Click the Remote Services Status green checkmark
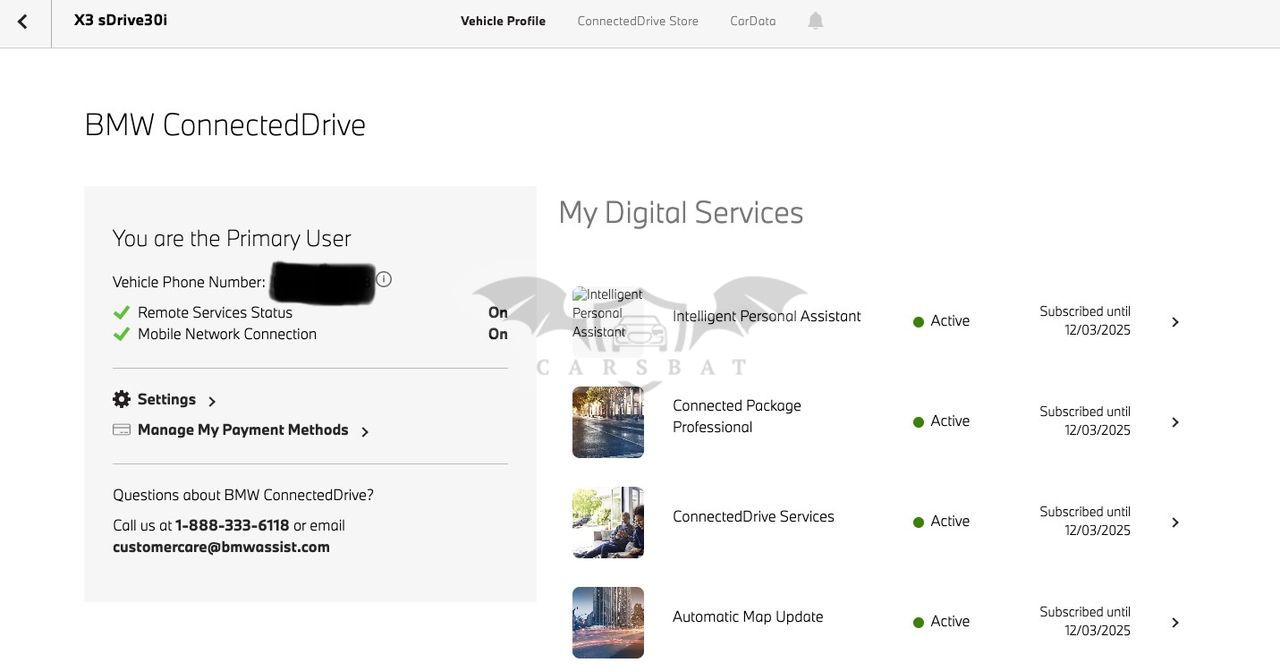The width and height of the screenshot is (1280, 672). pyautogui.click(x=122, y=313)
